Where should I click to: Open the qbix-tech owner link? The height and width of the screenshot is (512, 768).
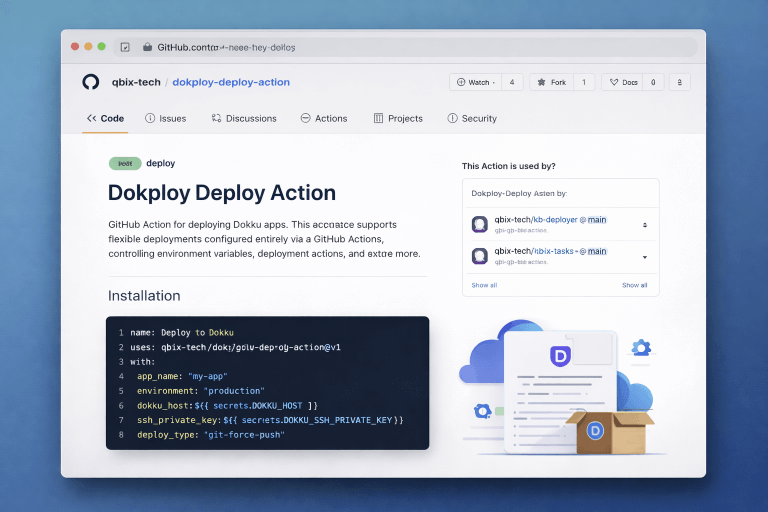point(136,82)
